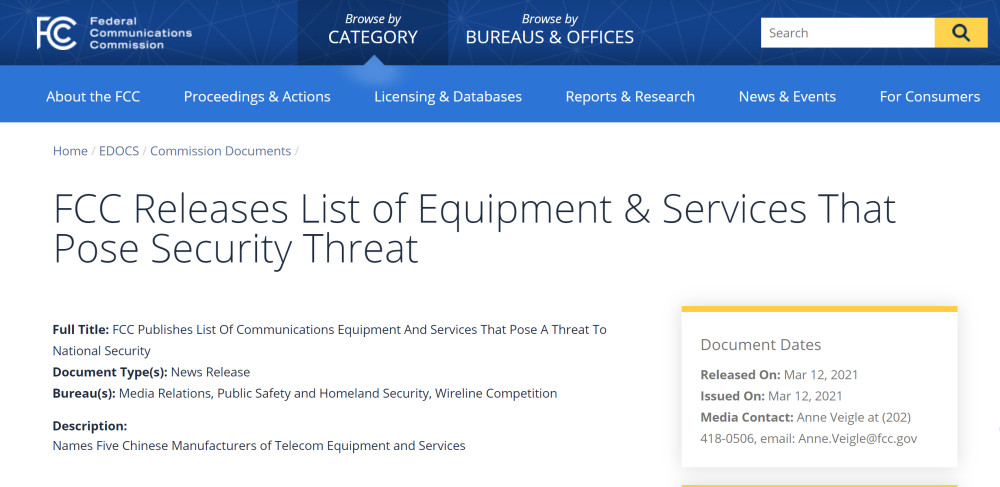Click the Description label
This screenshot has width=1000, height=487.
pos(90,426)
